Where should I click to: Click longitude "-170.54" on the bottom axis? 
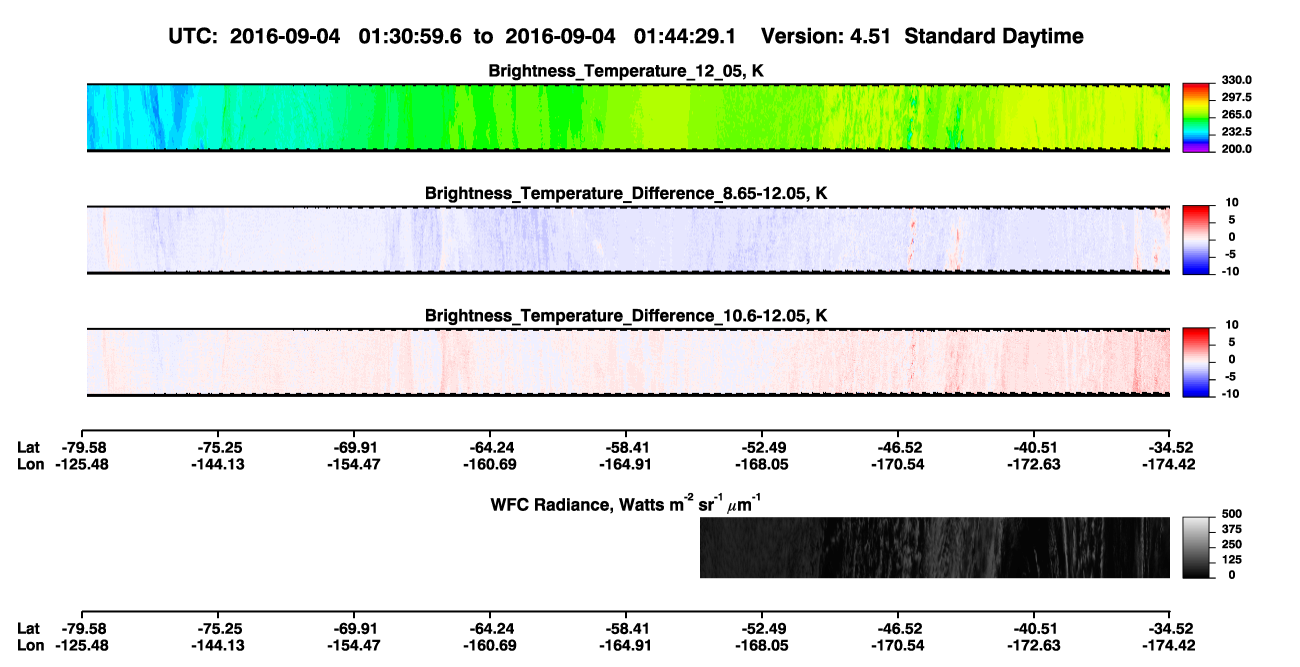898,645
